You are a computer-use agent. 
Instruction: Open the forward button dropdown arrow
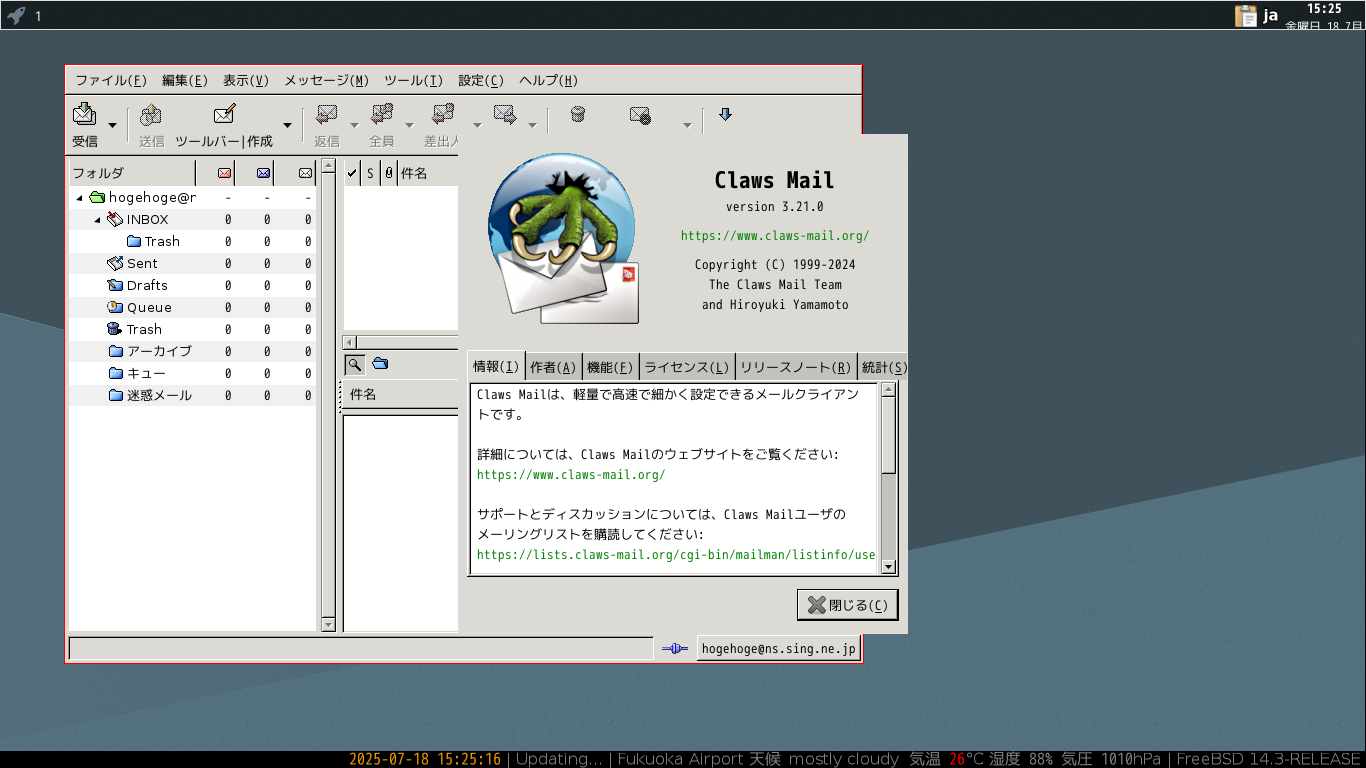tap(532, 125)
